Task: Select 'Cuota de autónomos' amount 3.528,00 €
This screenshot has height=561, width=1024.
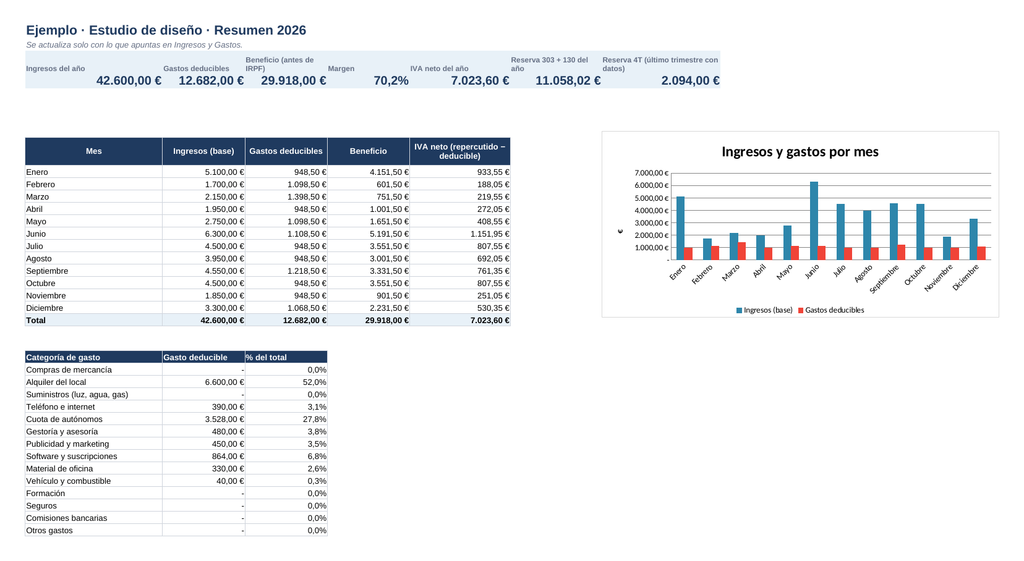Action: [x=204, y=419]
